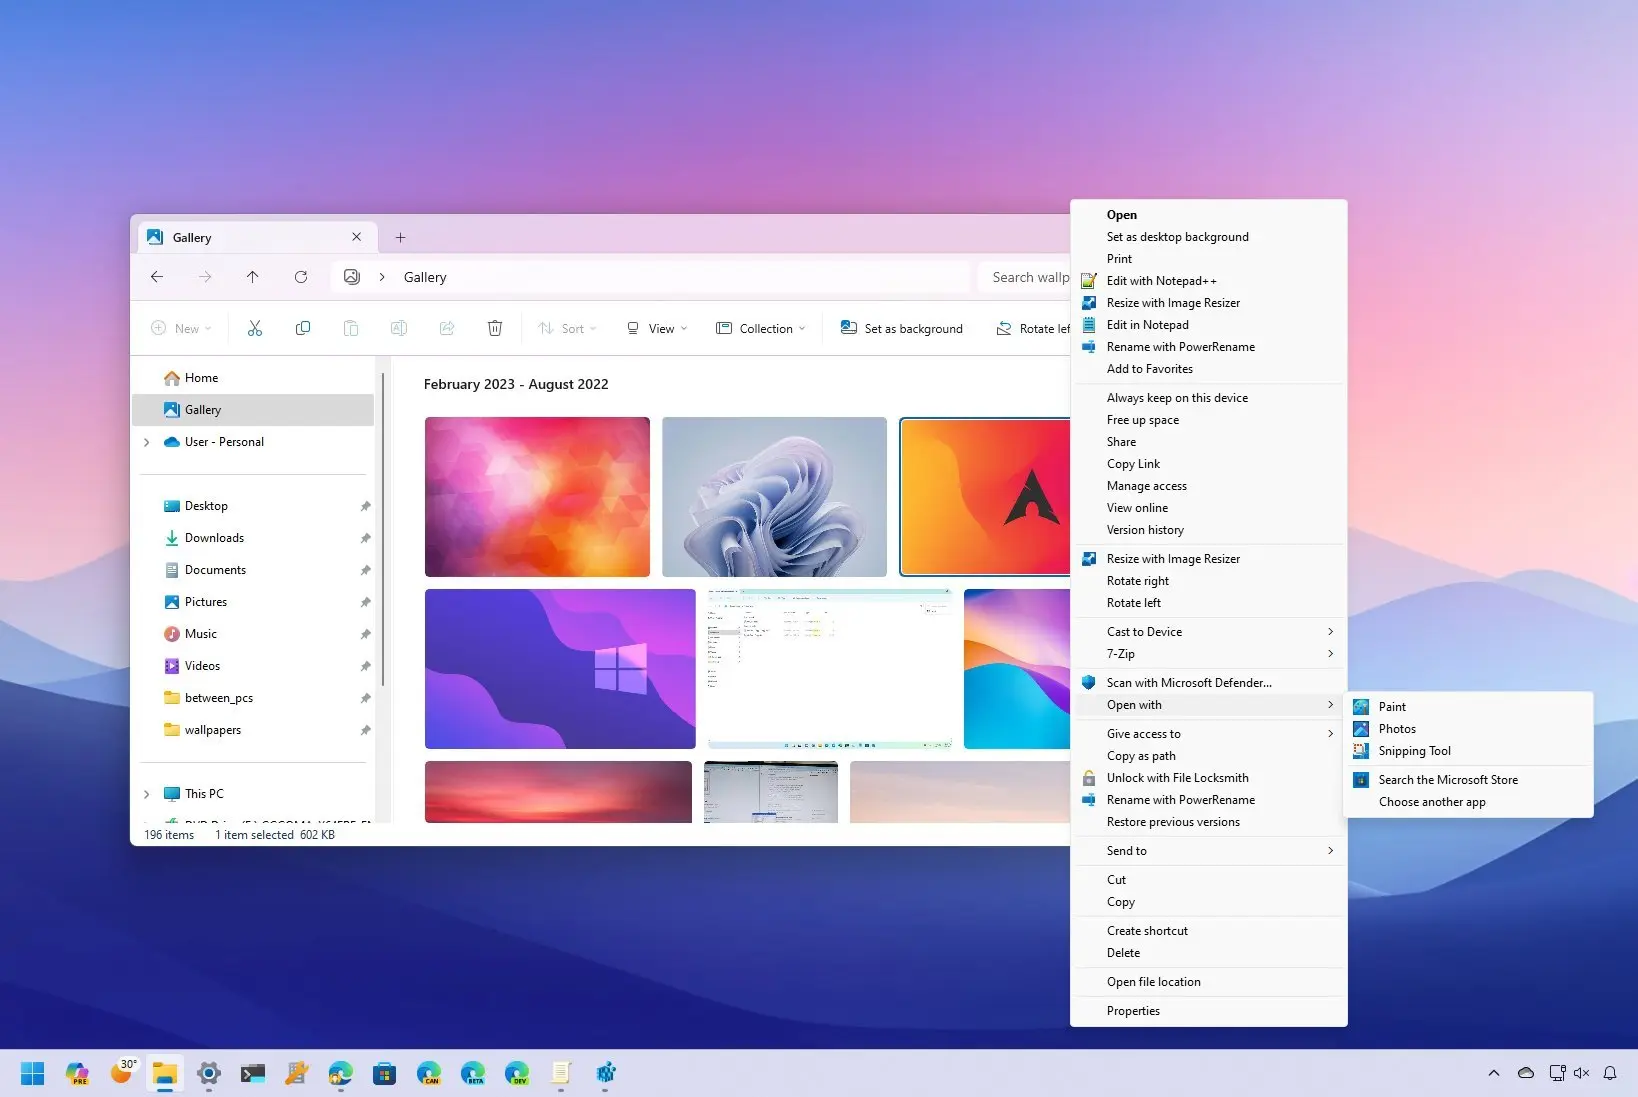1638x1097 pixels.
Task: Select Properties in the context menu
Action: coord(1133,1011)
